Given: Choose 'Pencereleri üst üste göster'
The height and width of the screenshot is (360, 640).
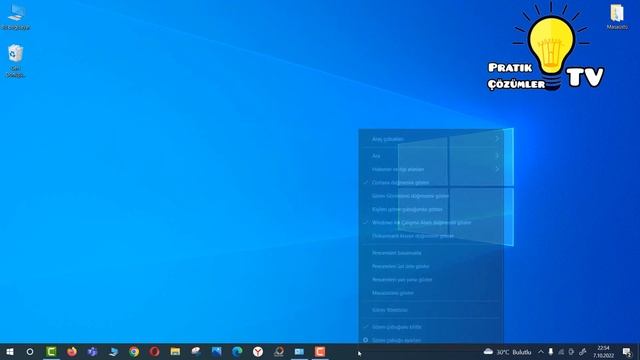Looking at the screenshot, I should [431, 267].
